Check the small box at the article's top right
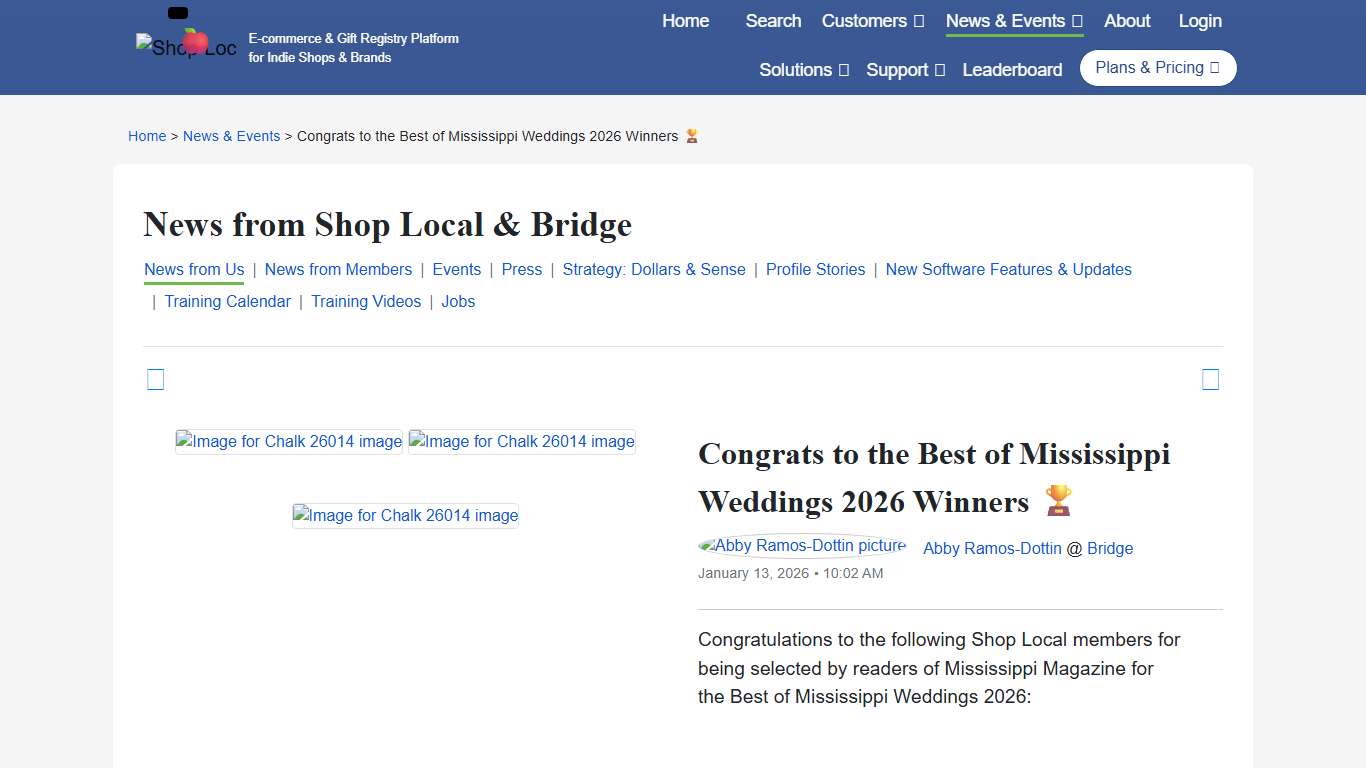 [1210, 379]
